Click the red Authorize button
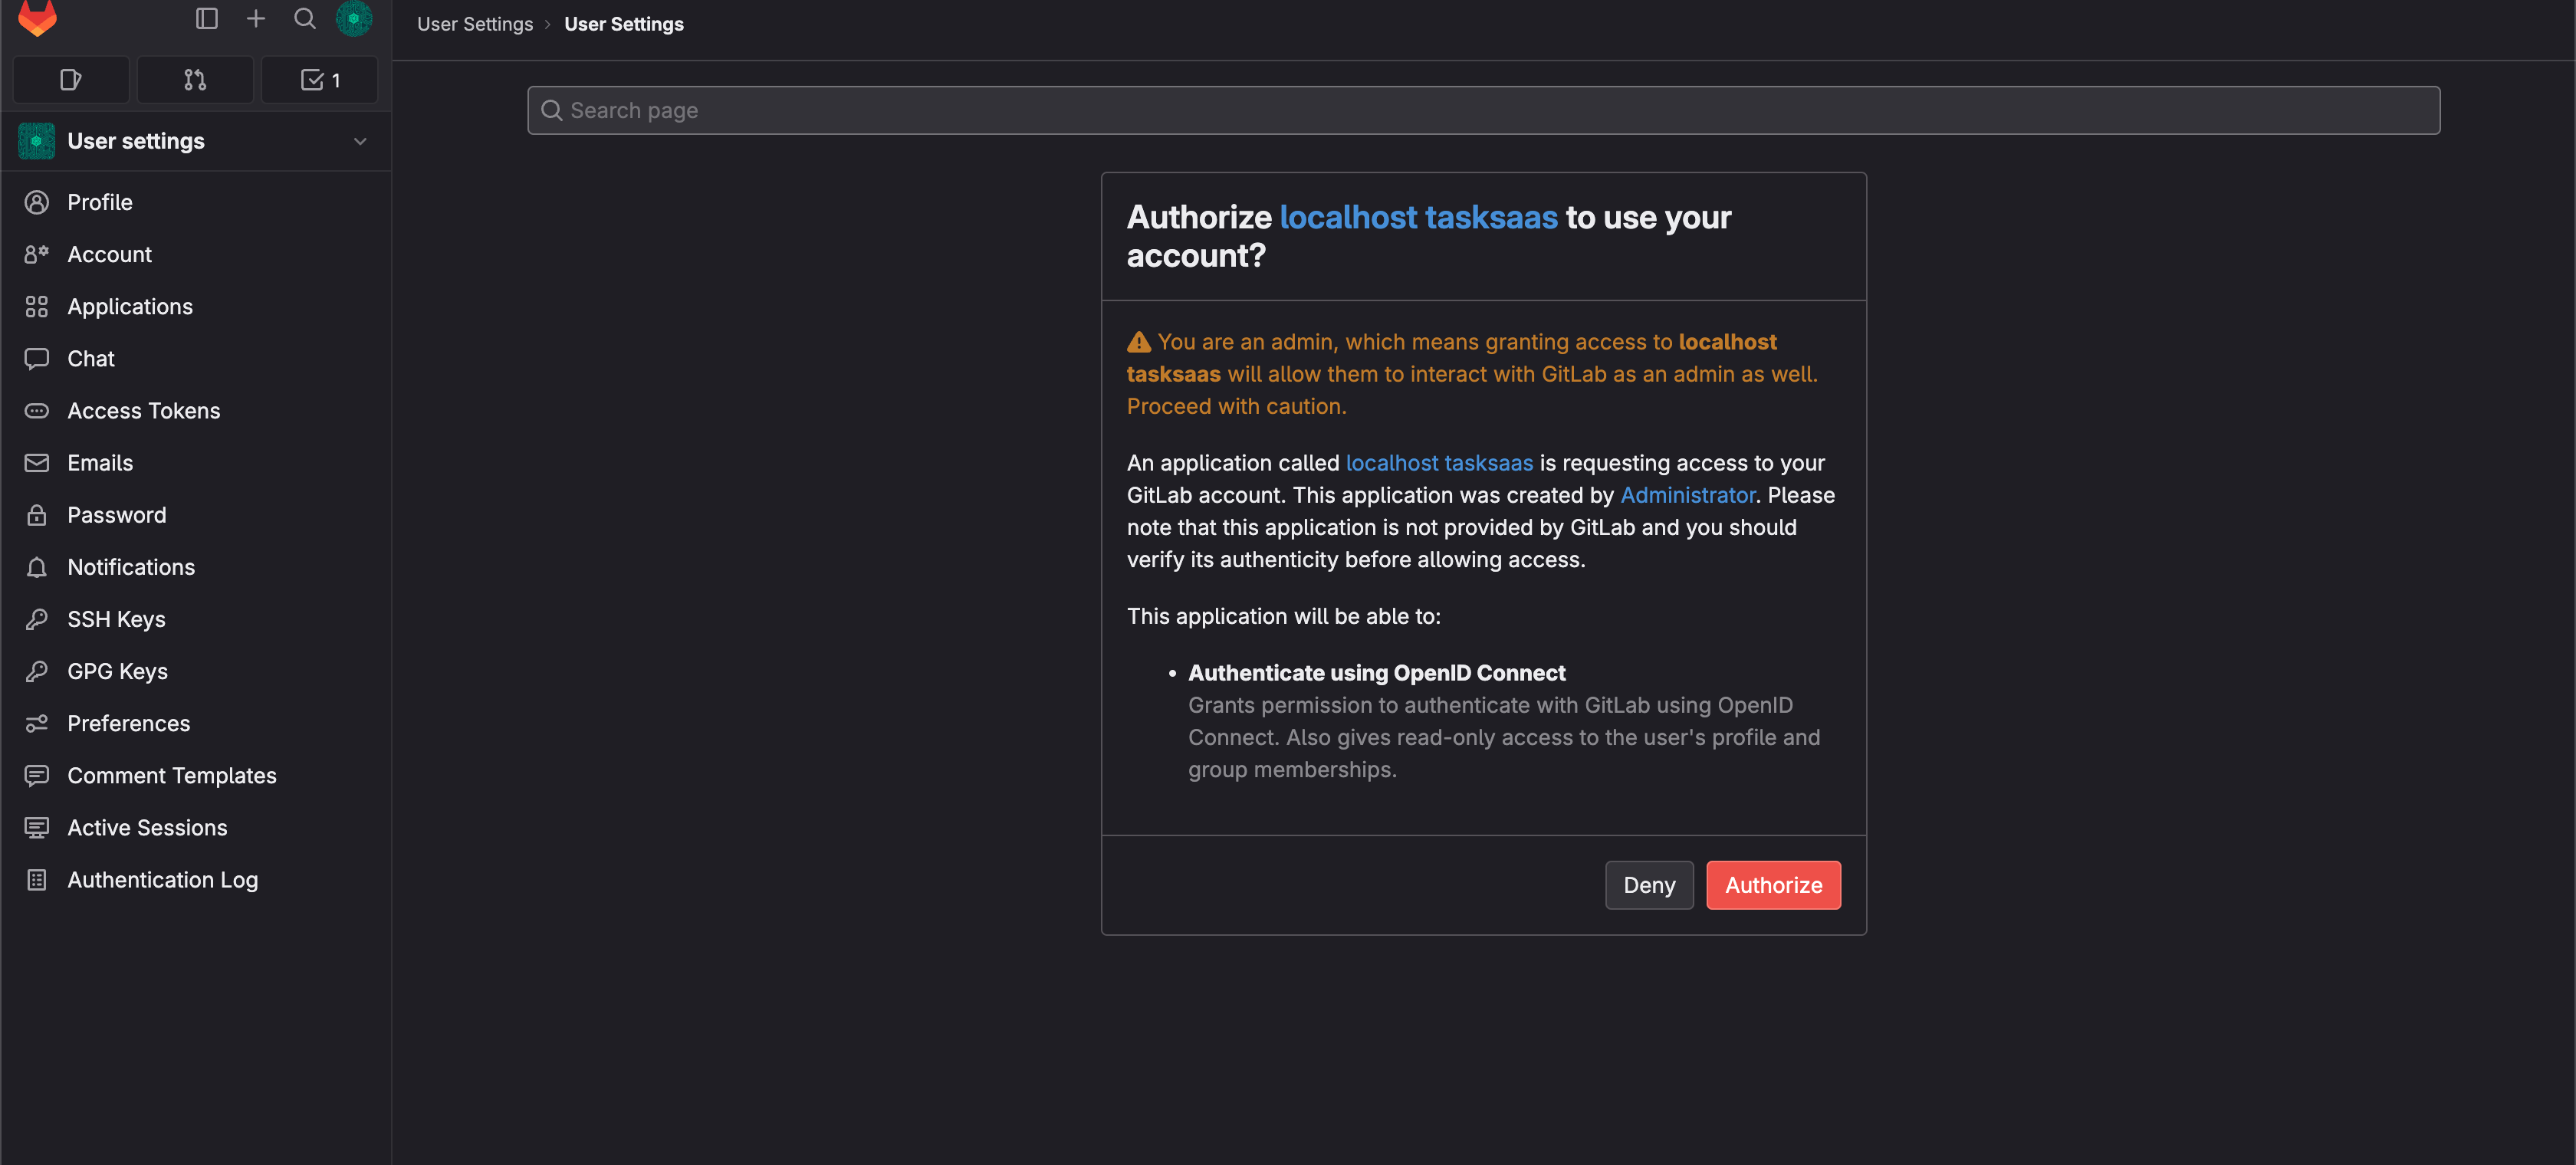This screenshot has height=1165, width=2576. tap(1772, 885)
